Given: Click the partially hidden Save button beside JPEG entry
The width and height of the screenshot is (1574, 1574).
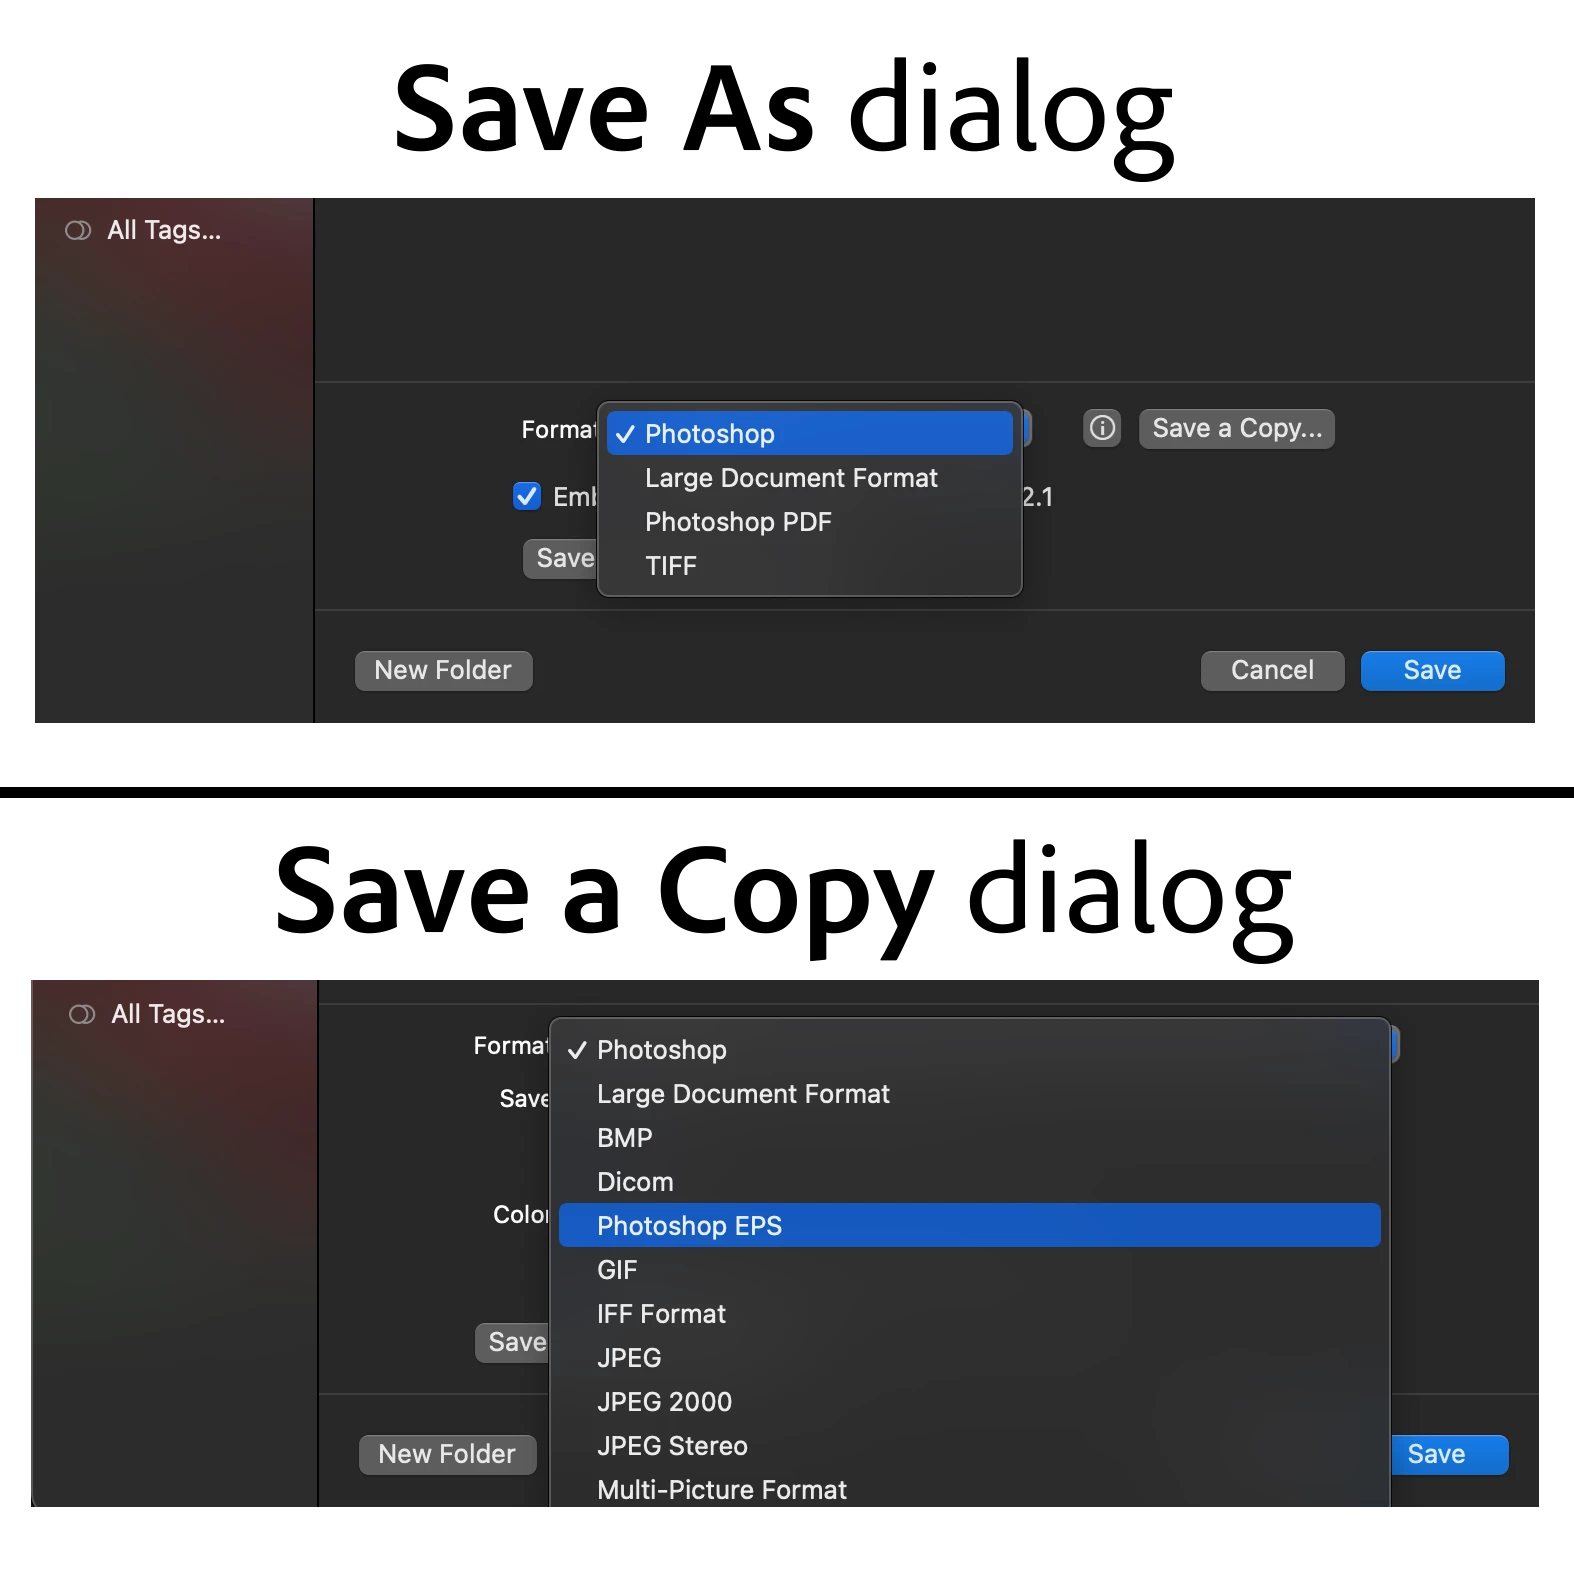Looking at the screenshot, I should tap(512, 1342).
